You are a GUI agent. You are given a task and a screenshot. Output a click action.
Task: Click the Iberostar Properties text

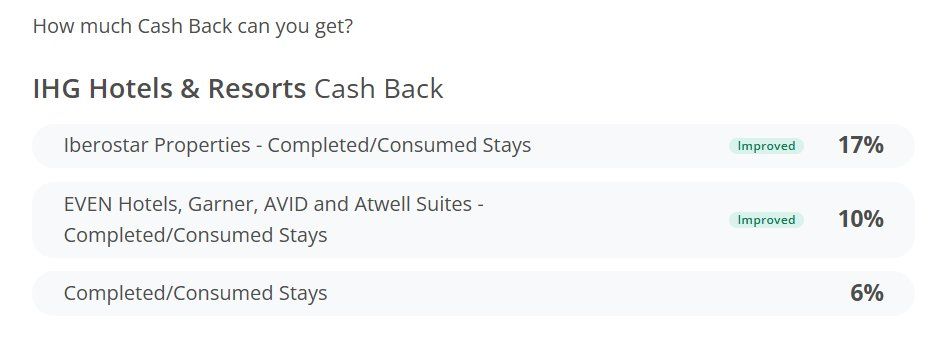pyautogui.click(x=157, y=145)
